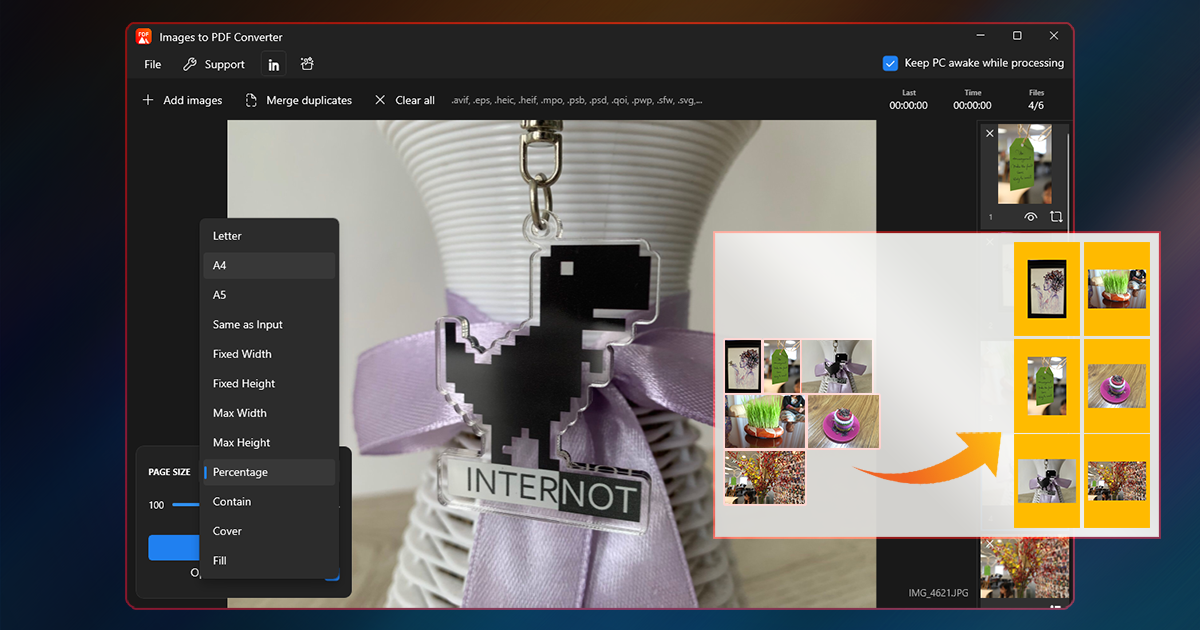Click Merge duplicates in the toolbar
Image resolution: width=1200 pixels, height=630 pixels.
click(298, 100)
